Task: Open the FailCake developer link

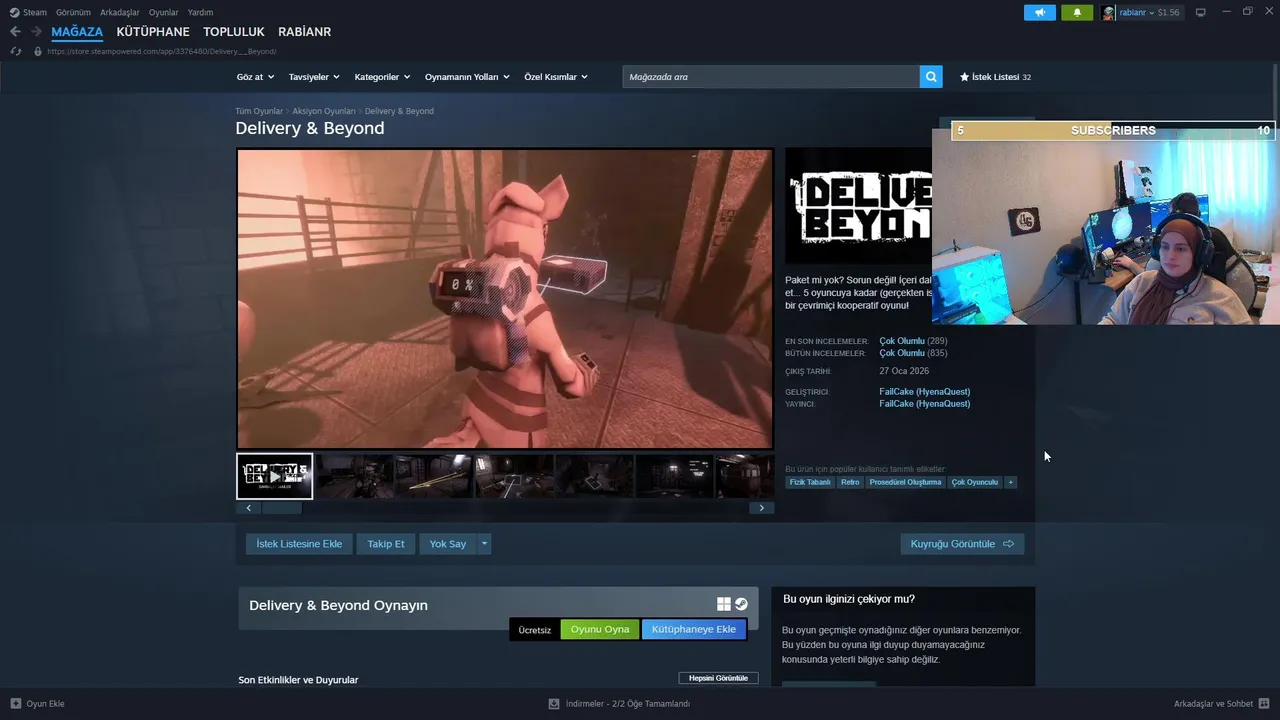Action: 924,392
